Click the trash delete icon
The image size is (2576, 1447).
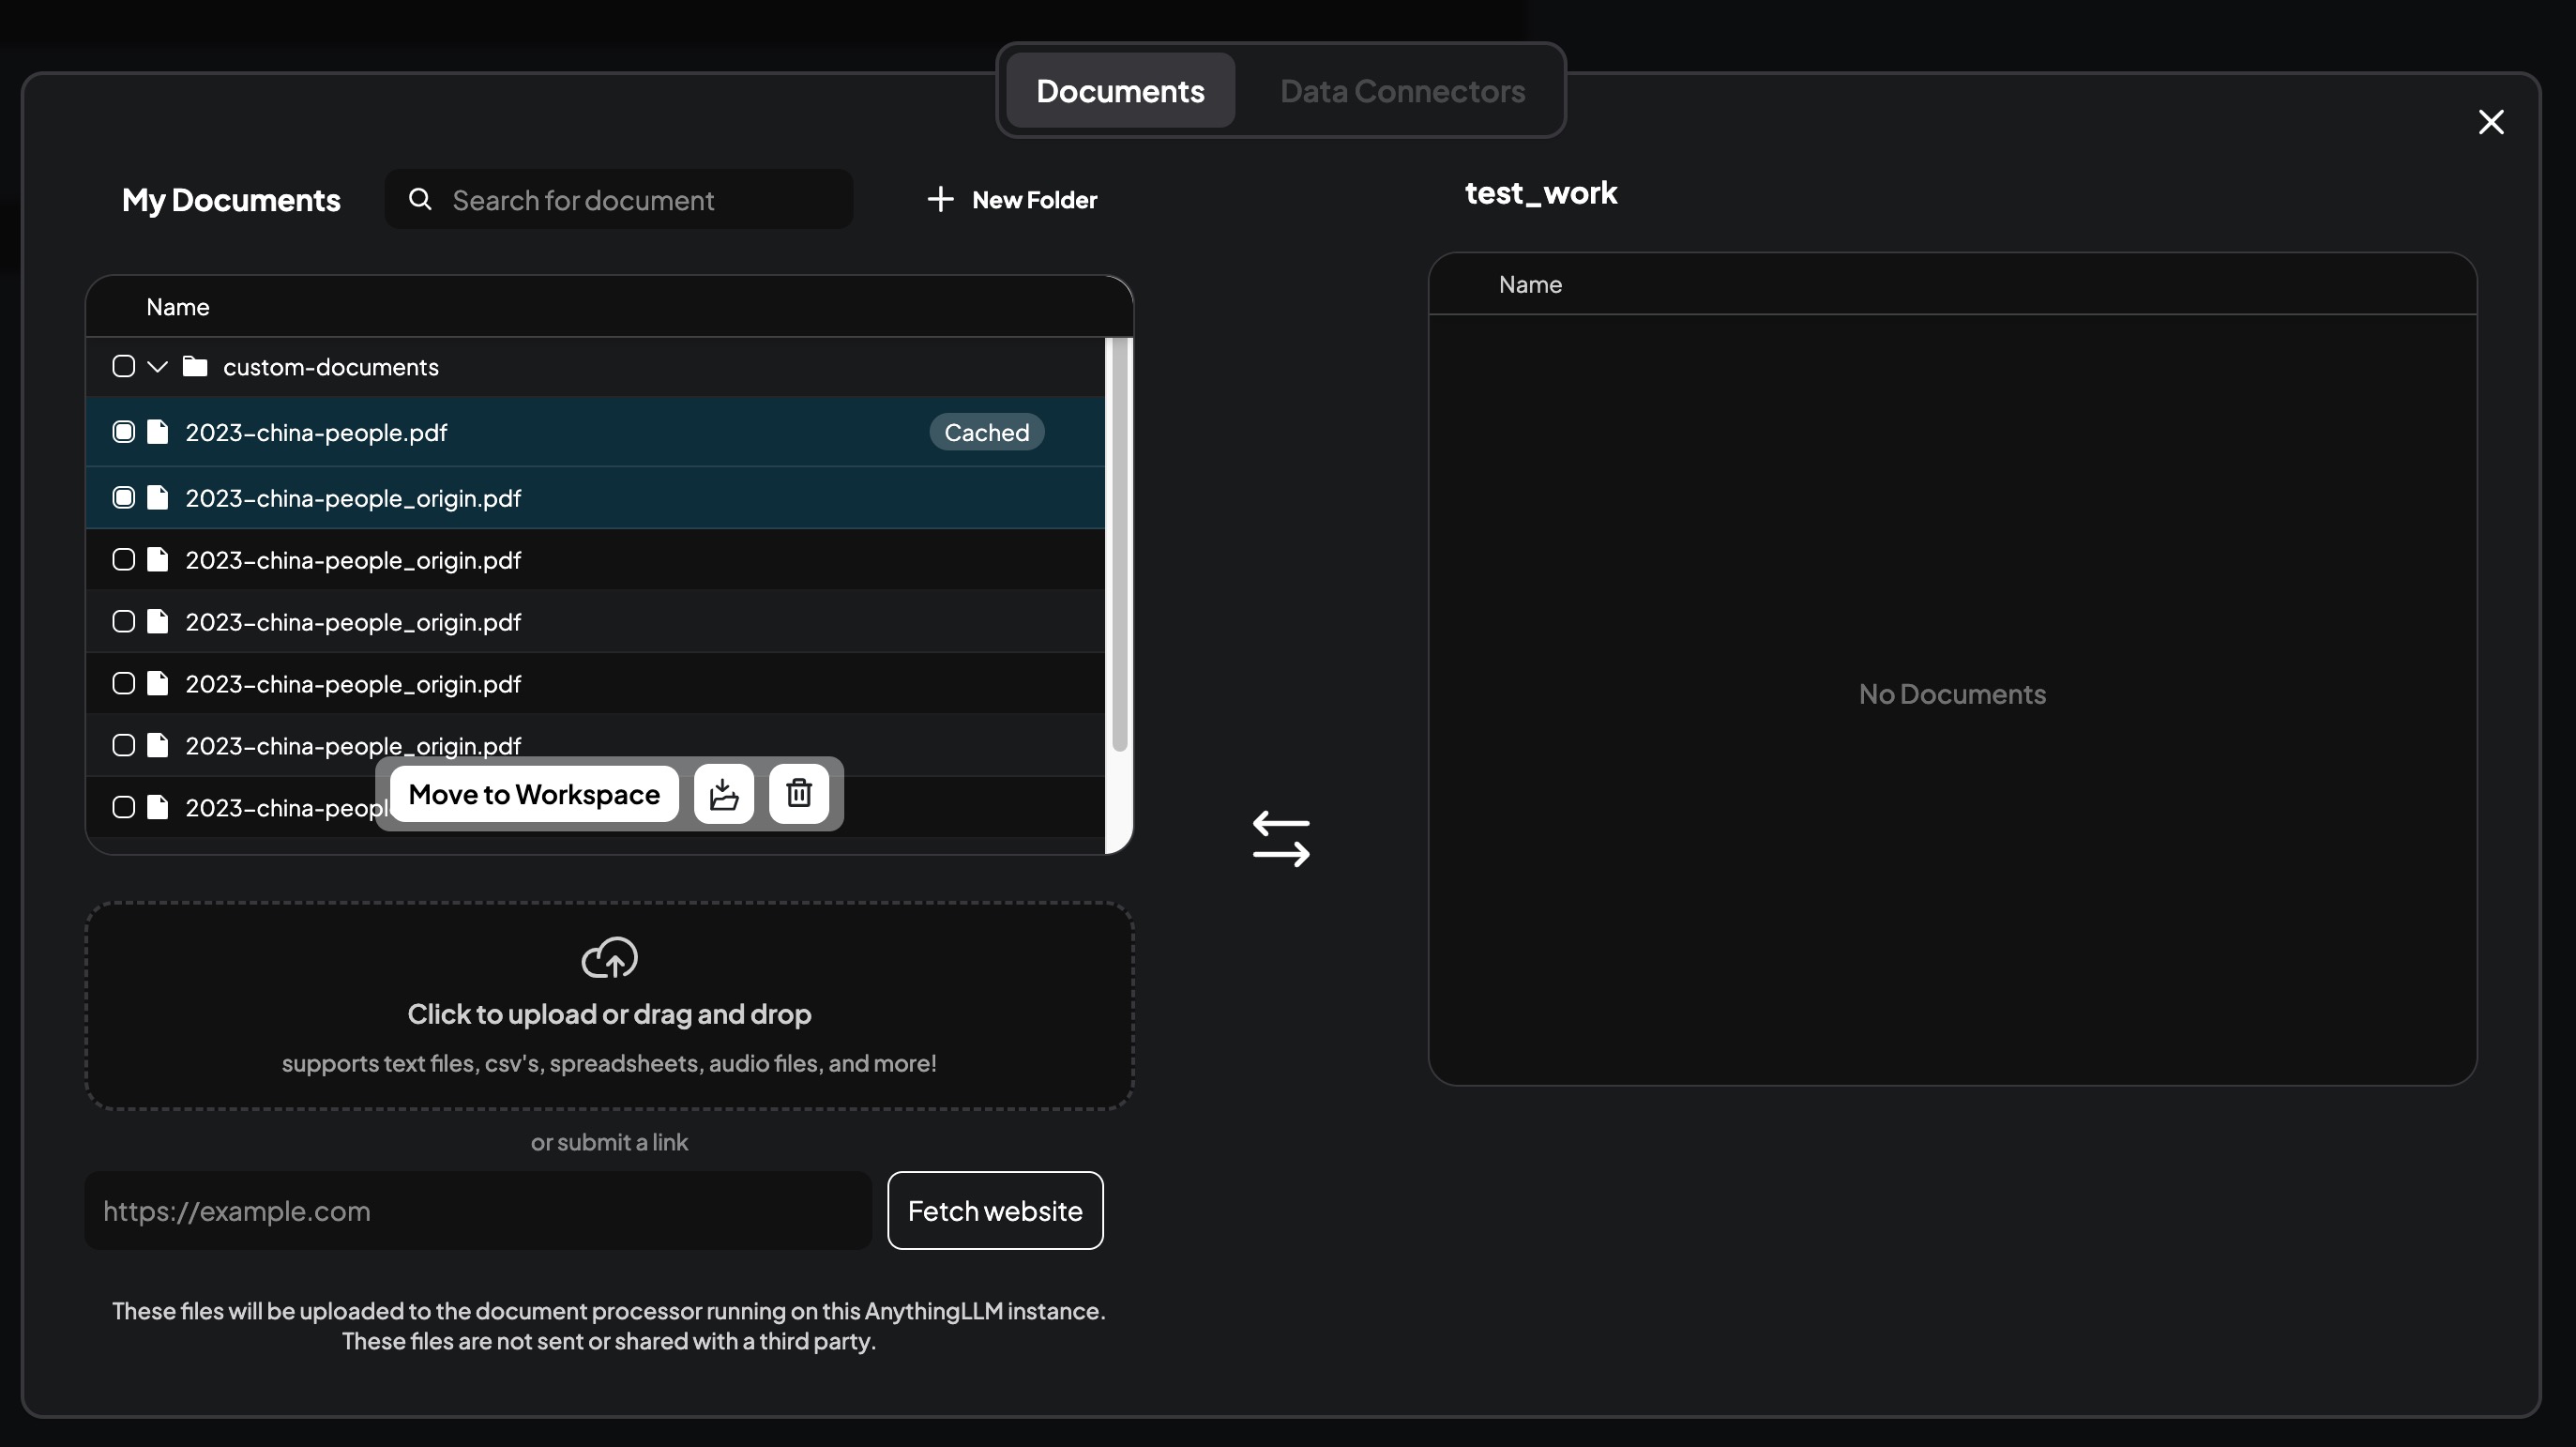(798, 794)
